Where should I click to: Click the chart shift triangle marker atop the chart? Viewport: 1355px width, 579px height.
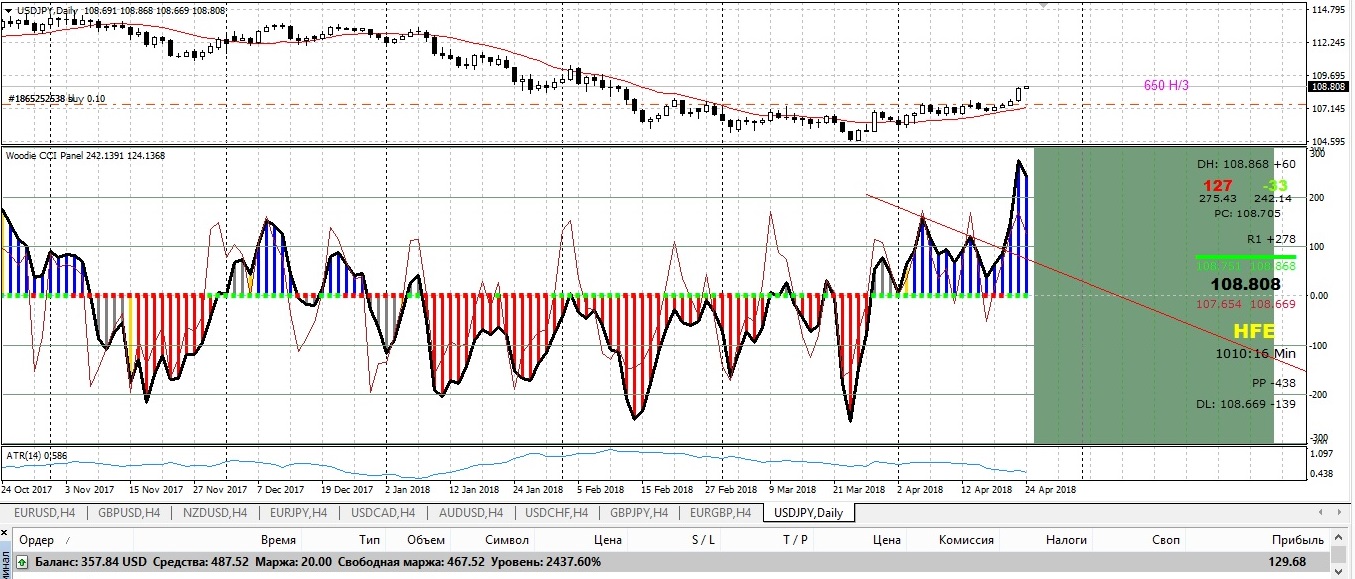1045,5
